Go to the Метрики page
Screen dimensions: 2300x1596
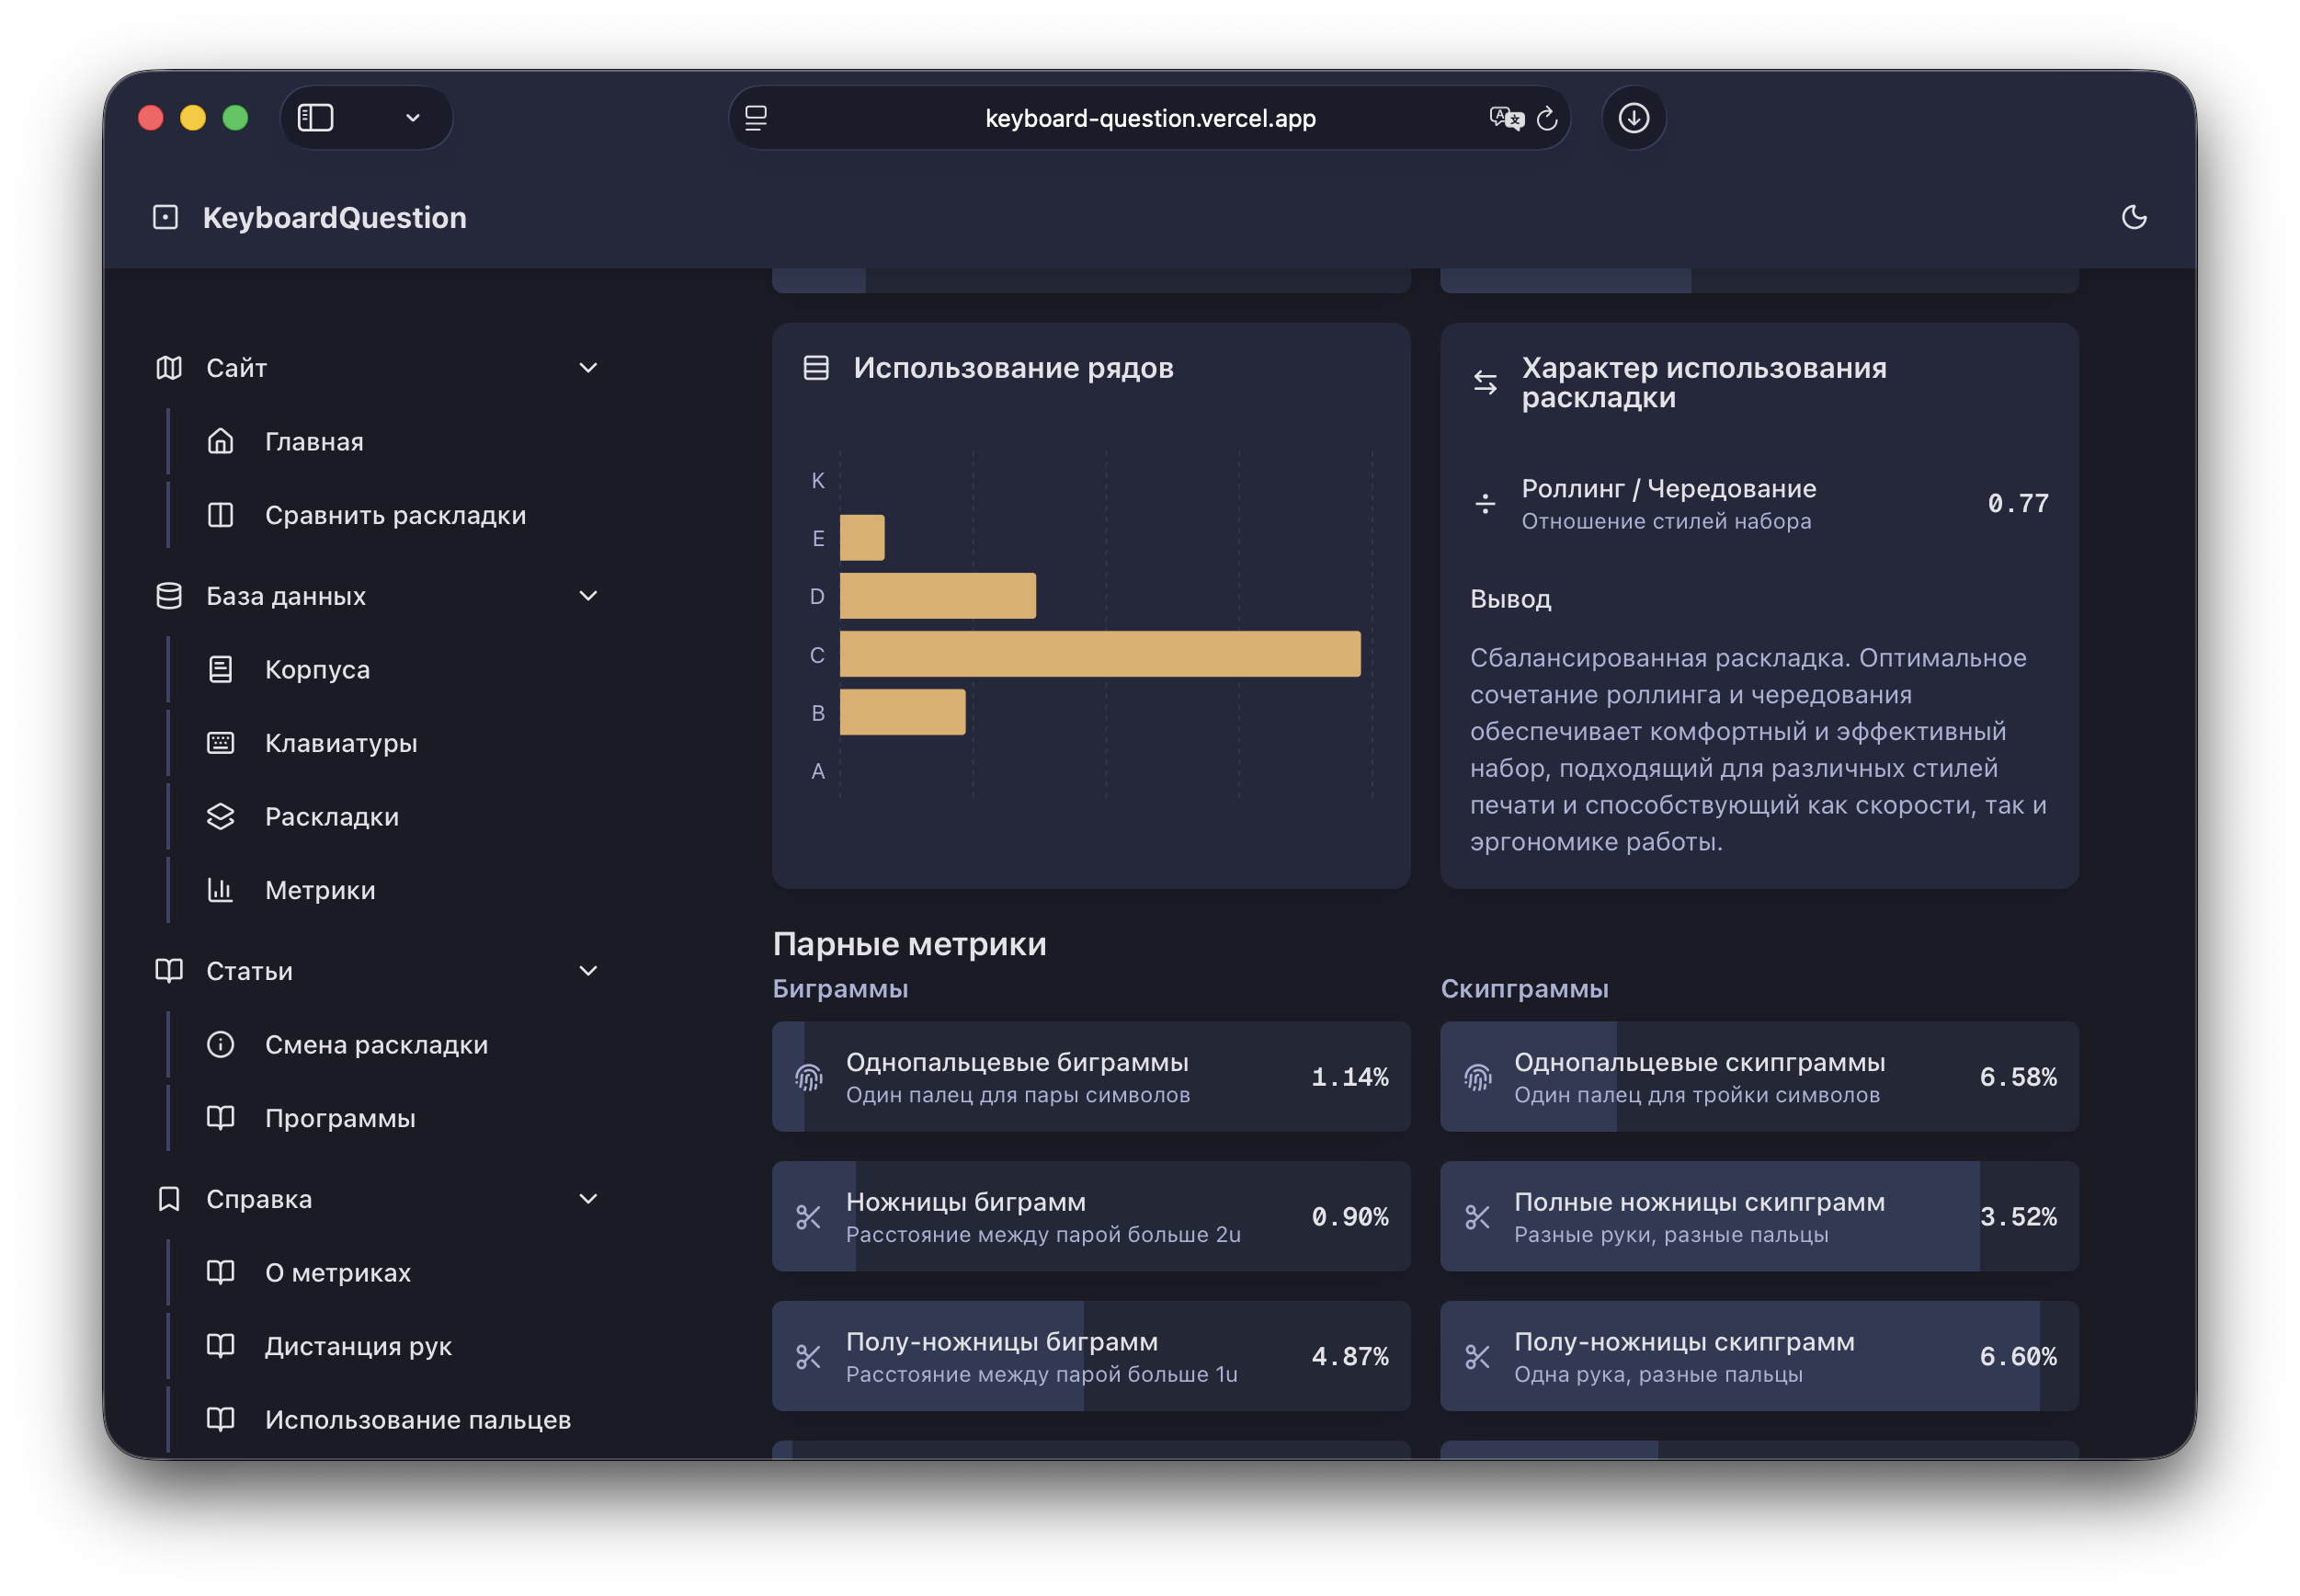coord(320,890)
